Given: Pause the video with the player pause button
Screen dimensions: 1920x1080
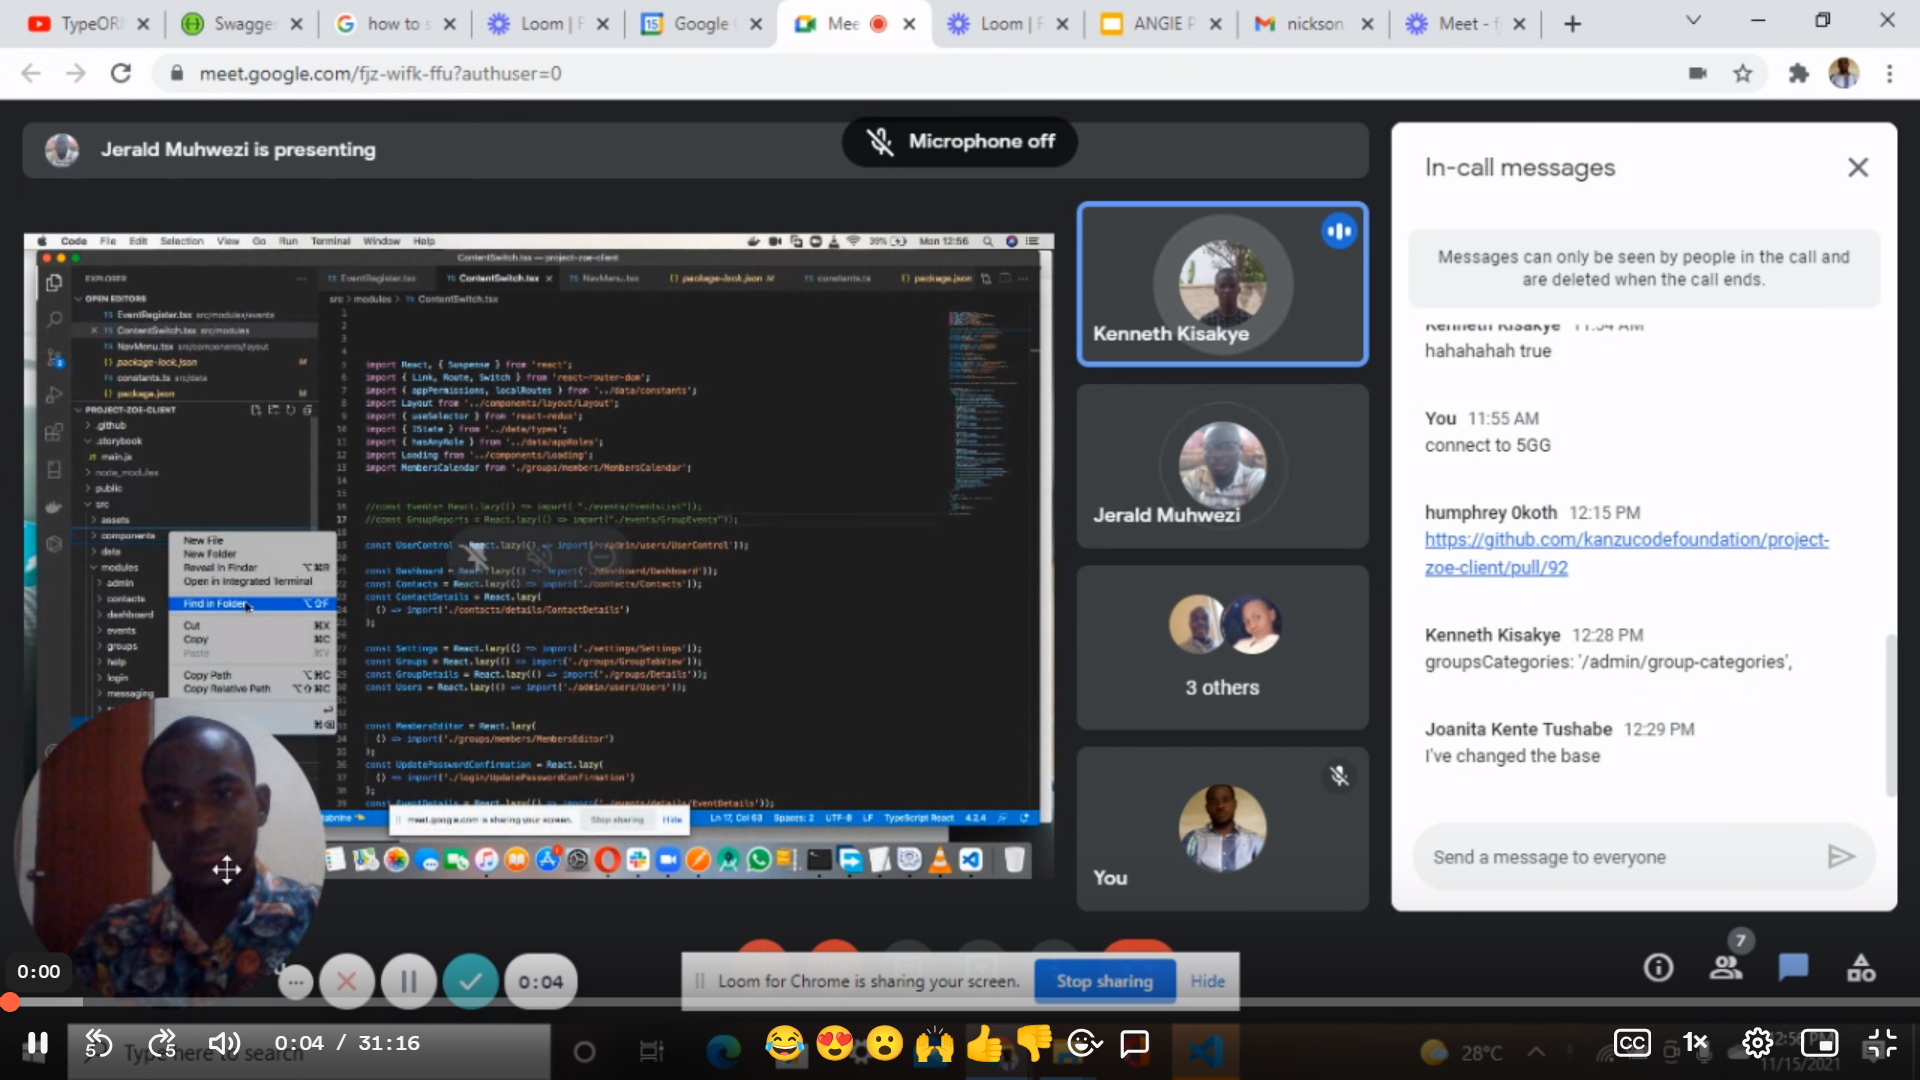Looking at the screenshot, I should 37,1044.
